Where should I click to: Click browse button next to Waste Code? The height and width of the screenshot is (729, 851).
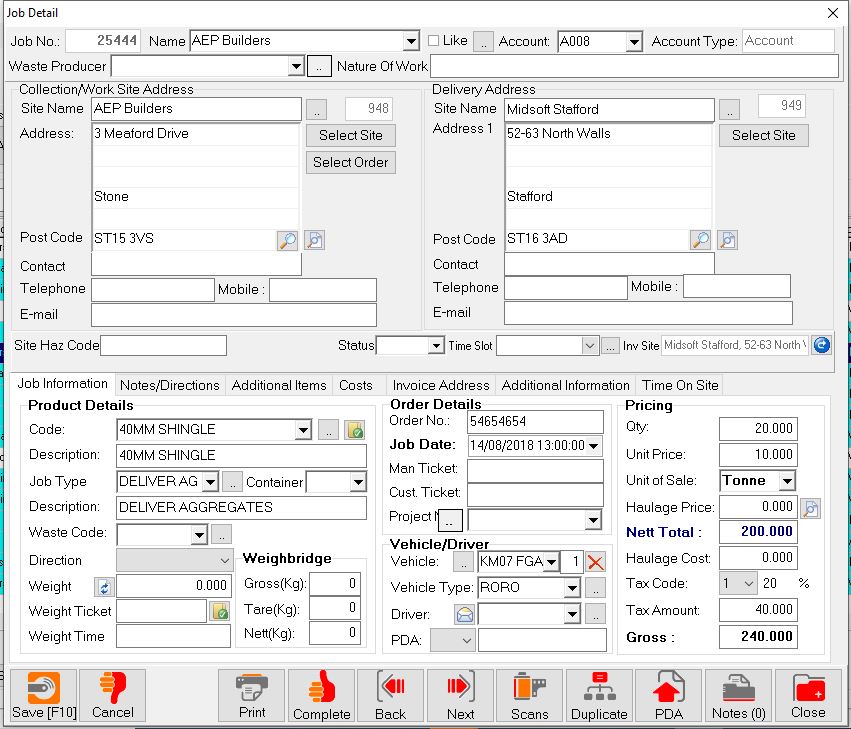(221, 534)
